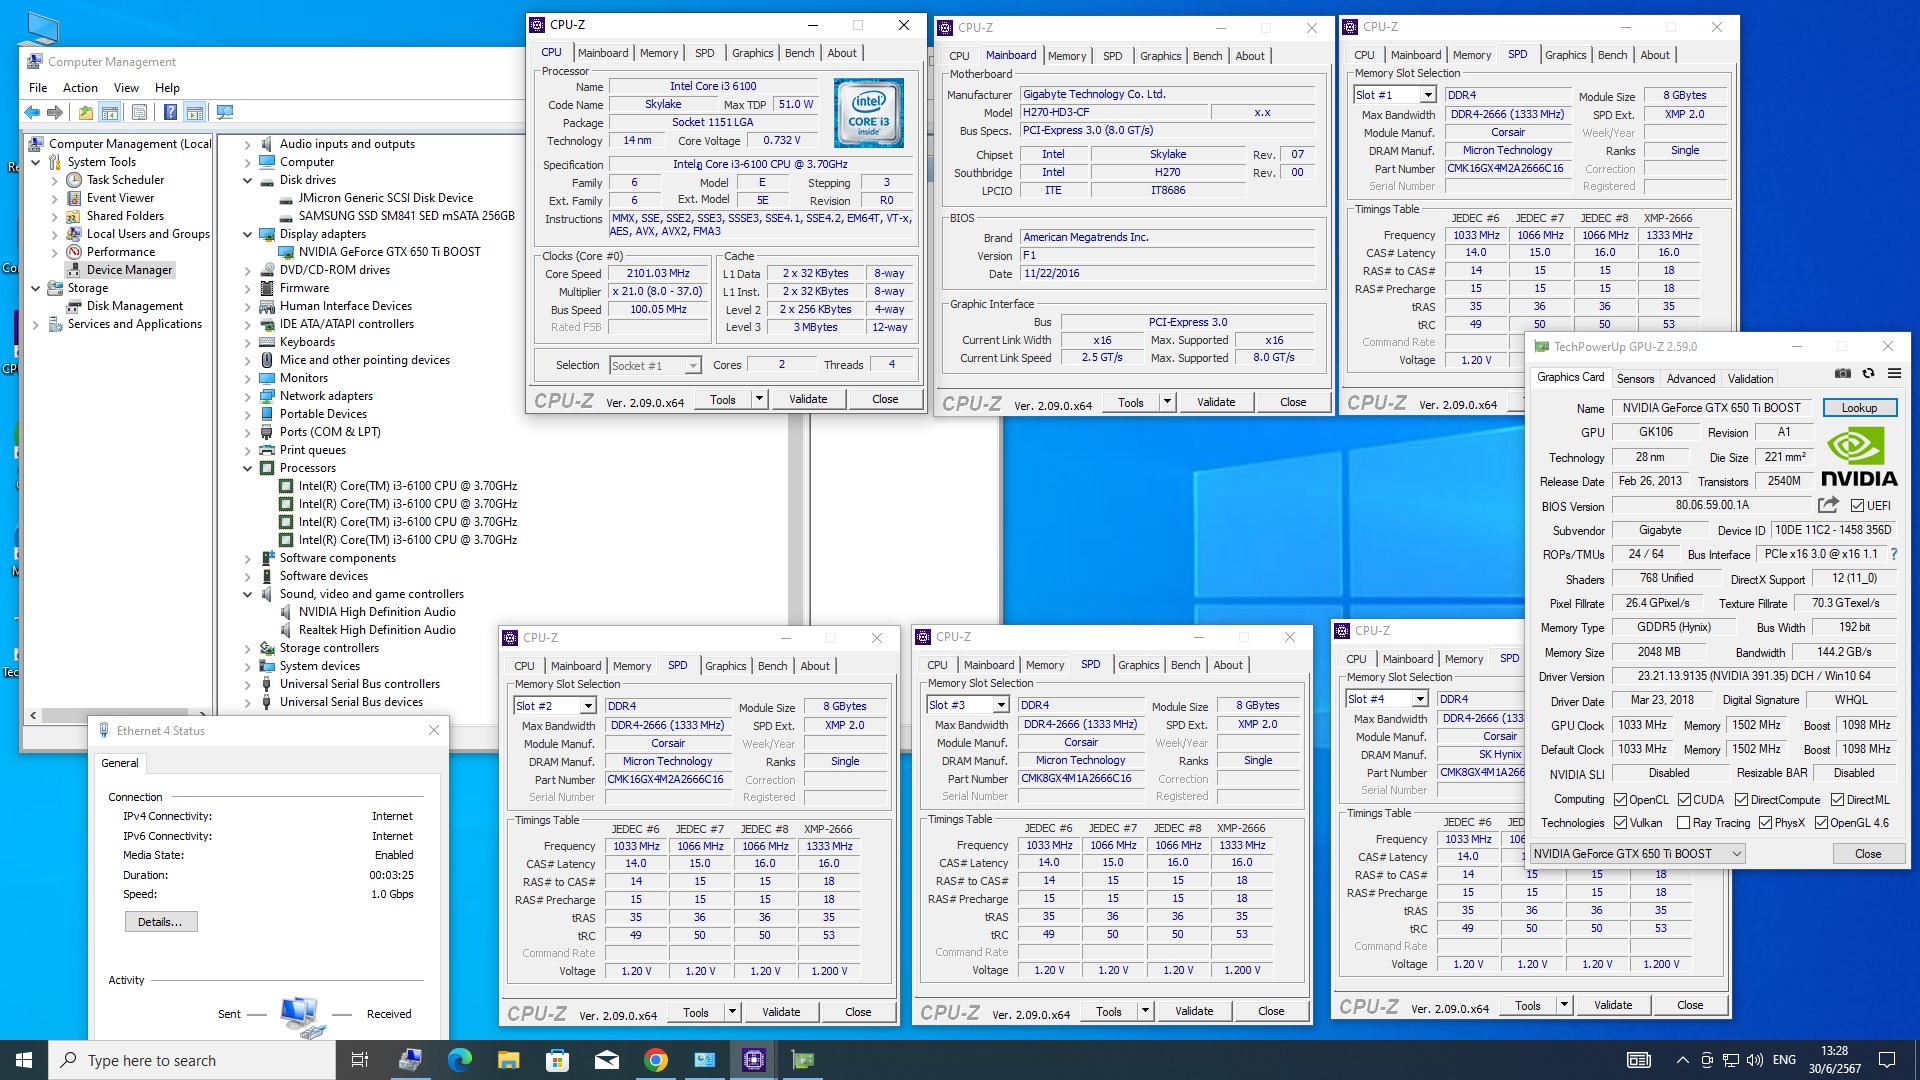Image resolution: width=1920 pixels, height=1080 pixels.
Task: Collapse the Processors node in Device Manager
Action: [247, 468]
